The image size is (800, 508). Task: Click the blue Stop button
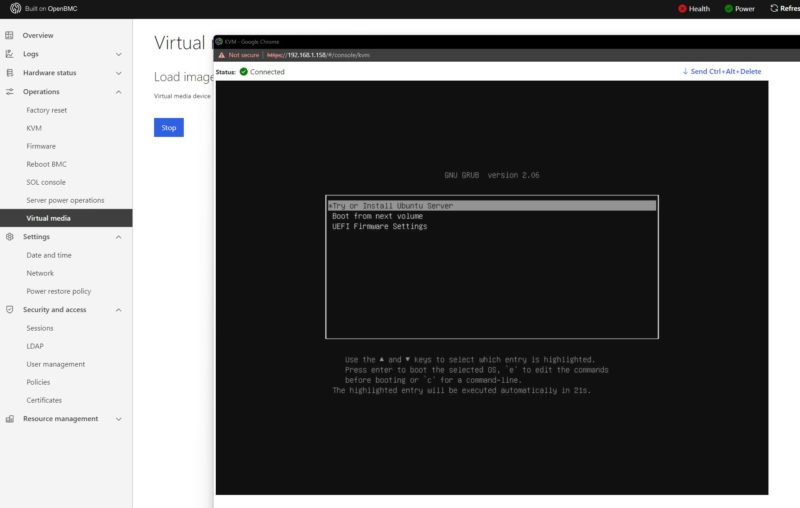(169, 128)
